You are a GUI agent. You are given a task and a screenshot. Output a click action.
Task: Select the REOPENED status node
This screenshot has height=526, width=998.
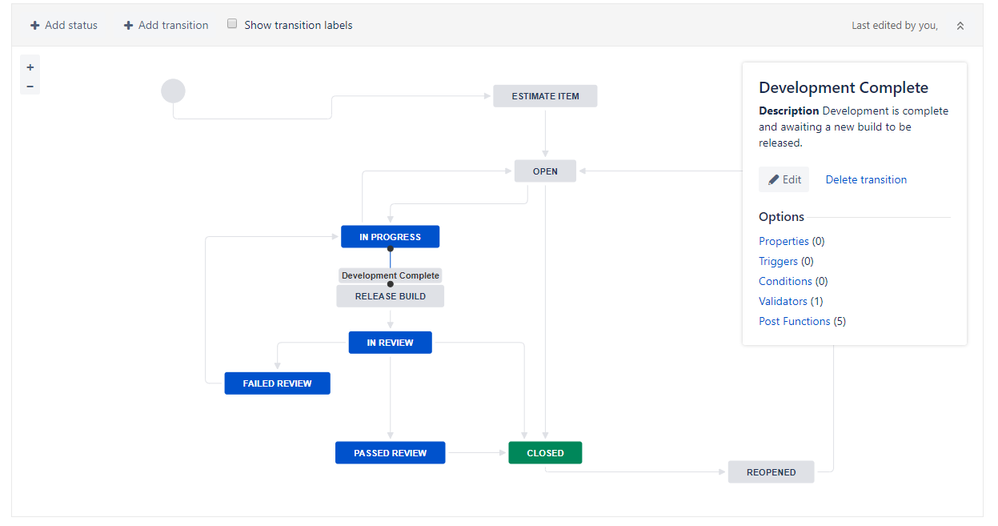click(x=770, y=472)
